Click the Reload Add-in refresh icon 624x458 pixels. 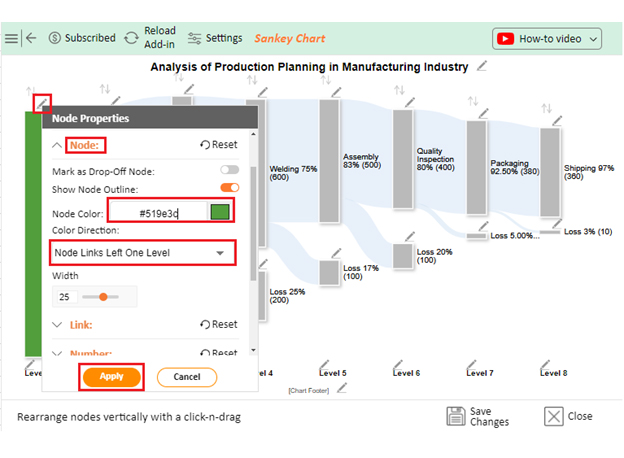coord(131,38)
